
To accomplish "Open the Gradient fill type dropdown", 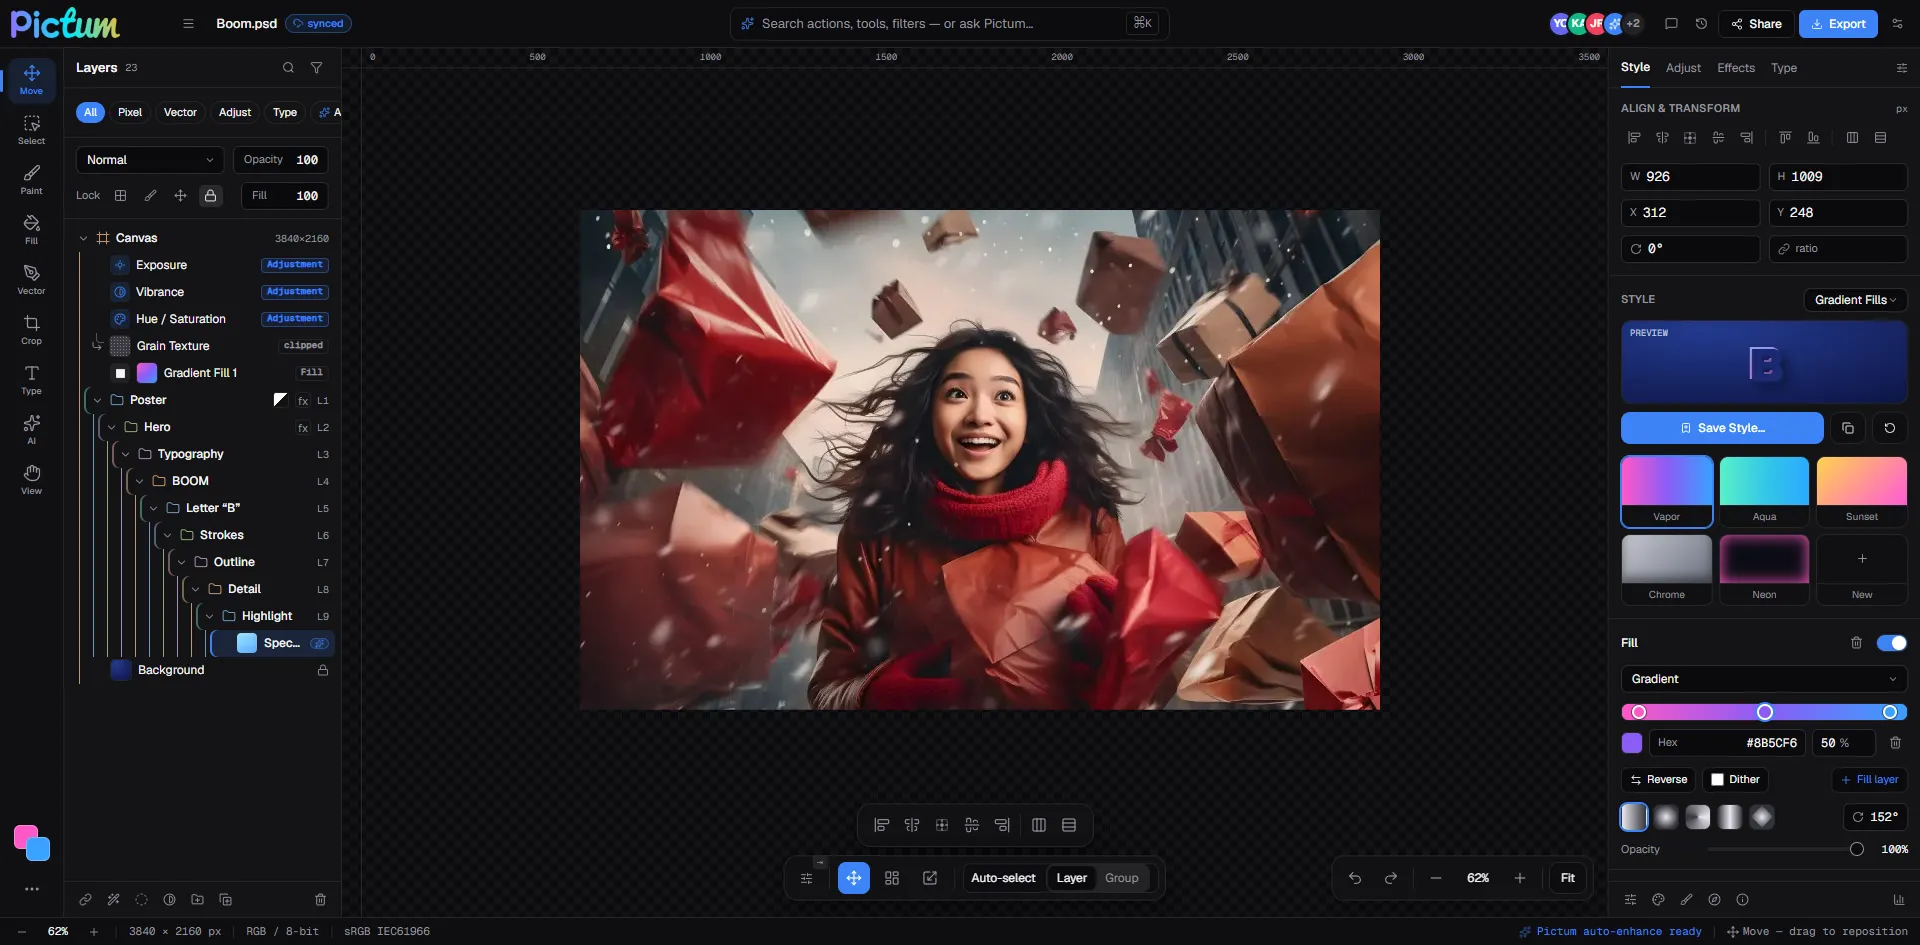I will coord(1763,679).
